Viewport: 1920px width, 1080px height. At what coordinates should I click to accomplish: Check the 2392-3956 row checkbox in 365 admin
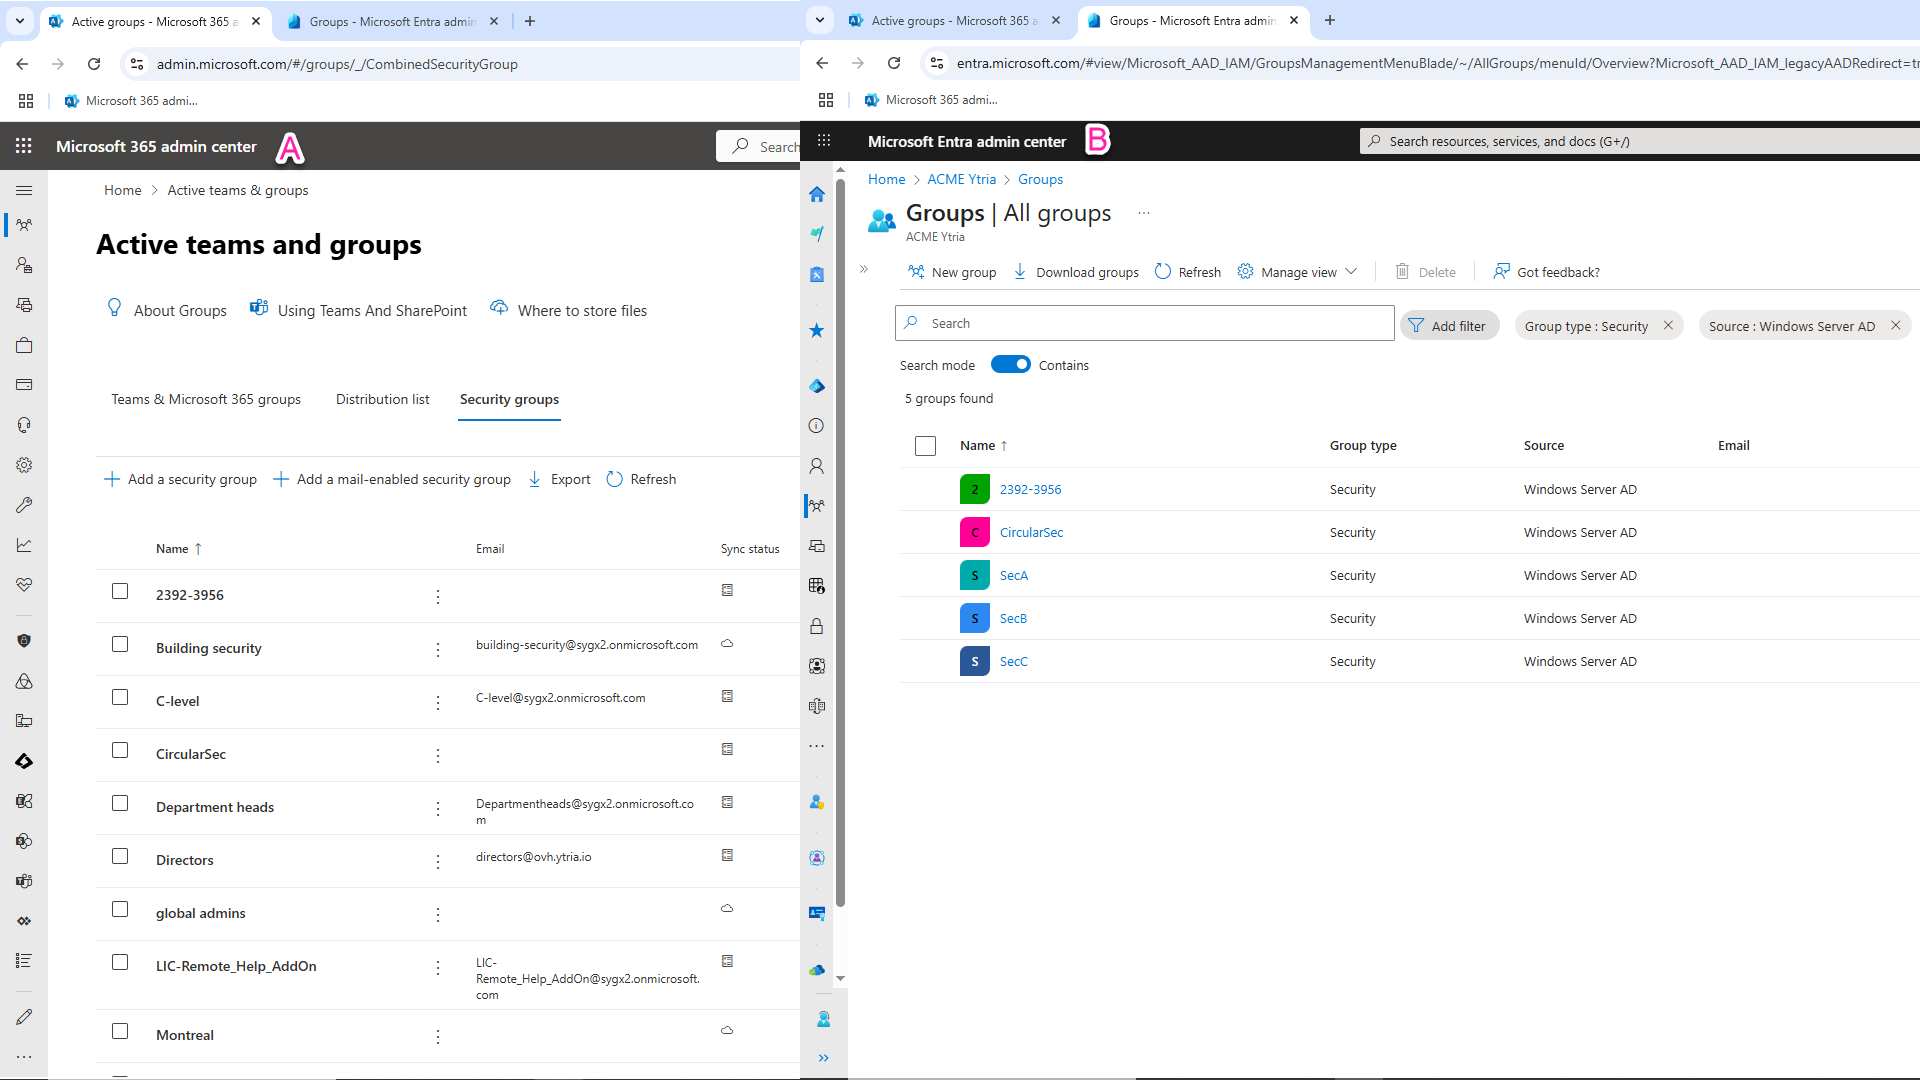tap(120, 591)
